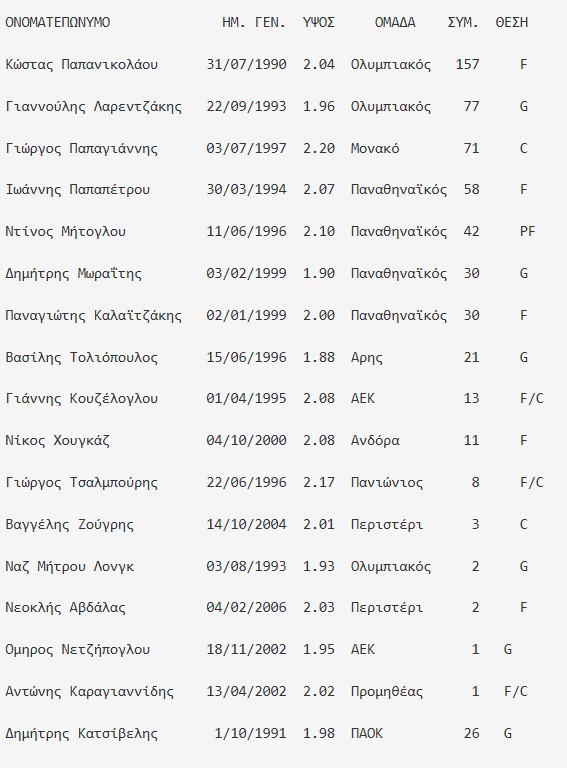Click the ΟΝΟΜΑΤΕΠΩΝΥΜΟ column header

click(57, 23)
